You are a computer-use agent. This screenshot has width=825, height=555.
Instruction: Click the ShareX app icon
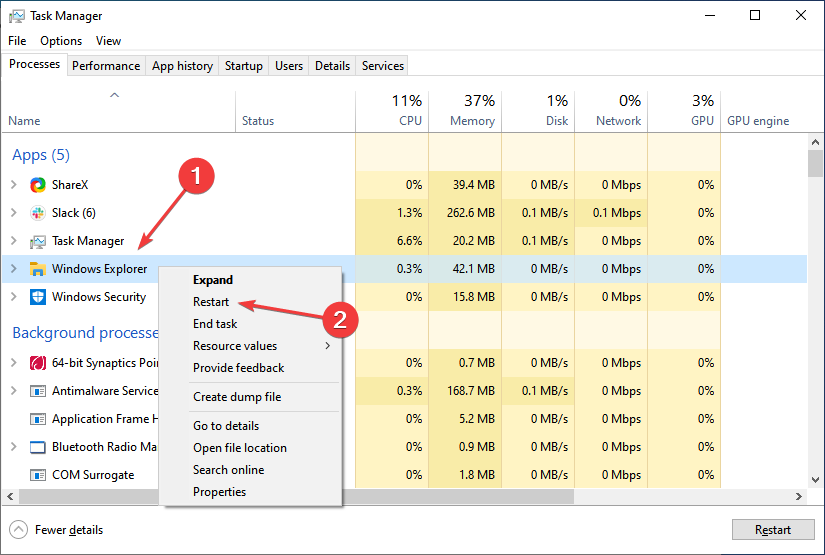[x=38, y=185]
